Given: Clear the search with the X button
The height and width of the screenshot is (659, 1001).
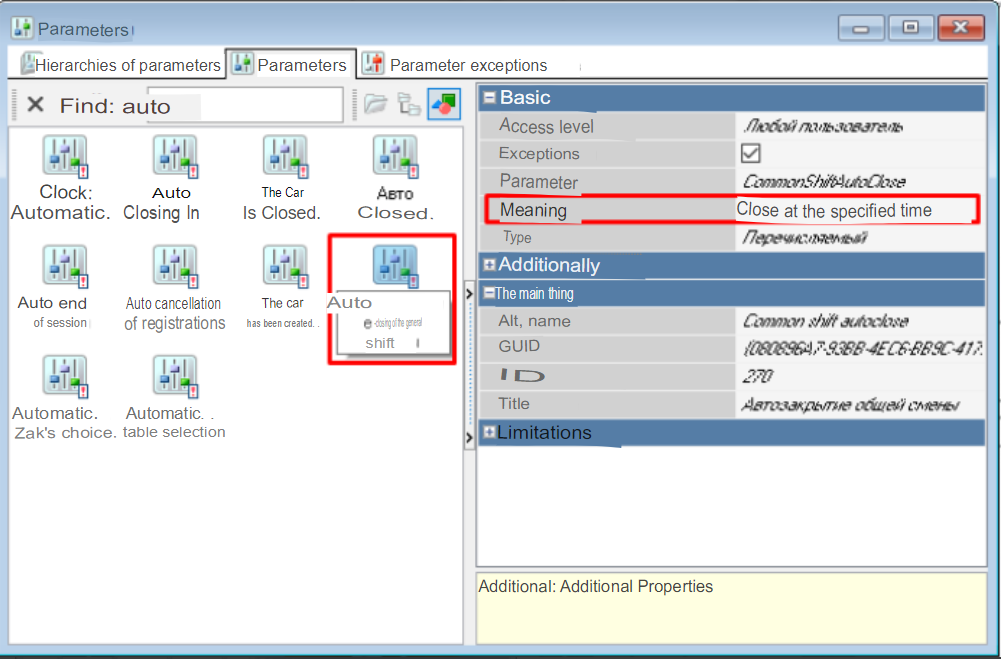Looking at the screenshot, I should pos(36,105).
